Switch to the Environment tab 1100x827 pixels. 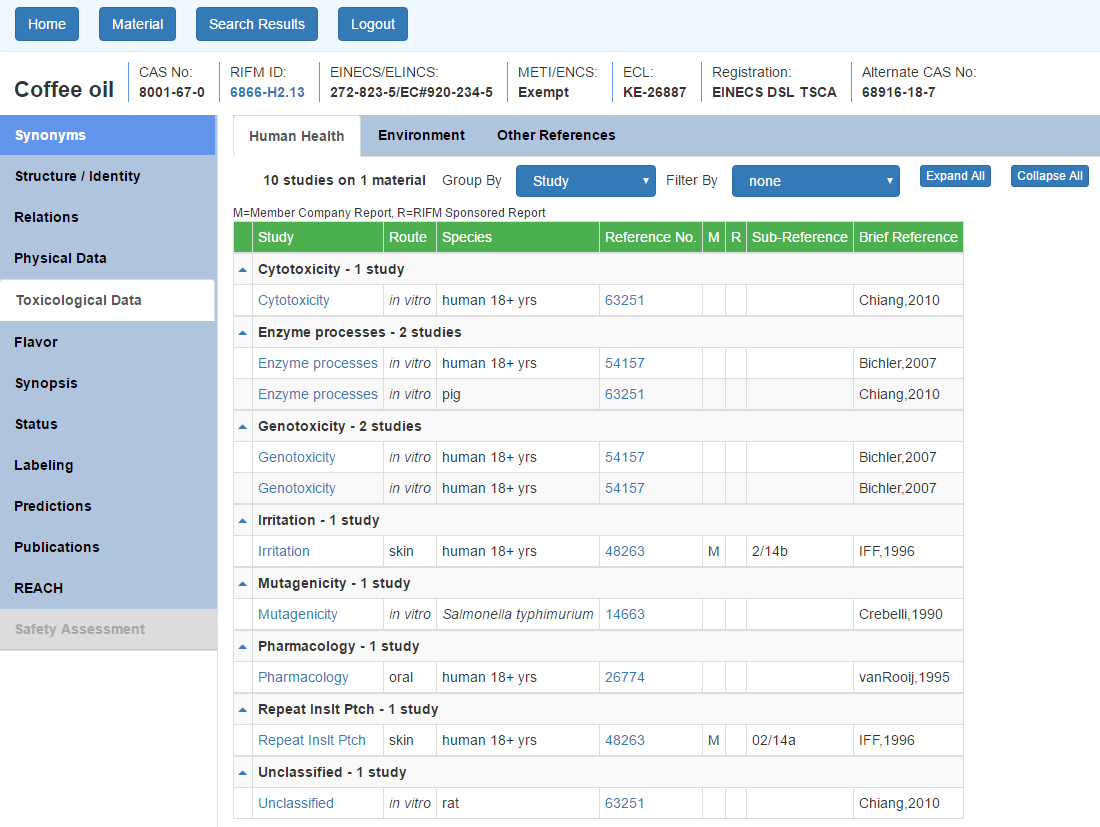[x=421, y=135]
